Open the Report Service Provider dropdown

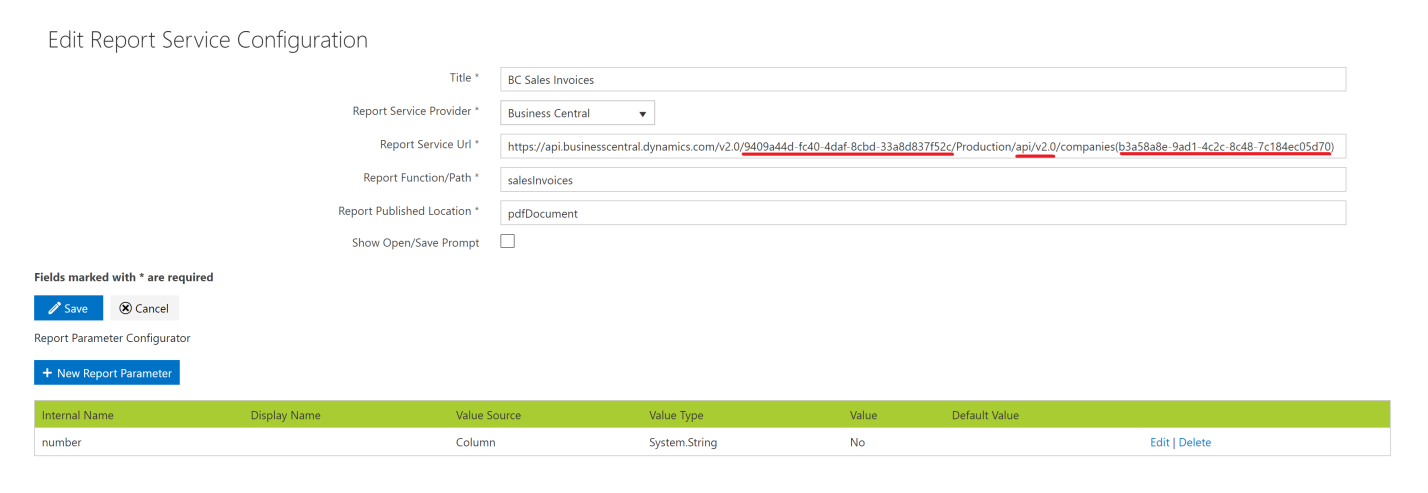577,113
